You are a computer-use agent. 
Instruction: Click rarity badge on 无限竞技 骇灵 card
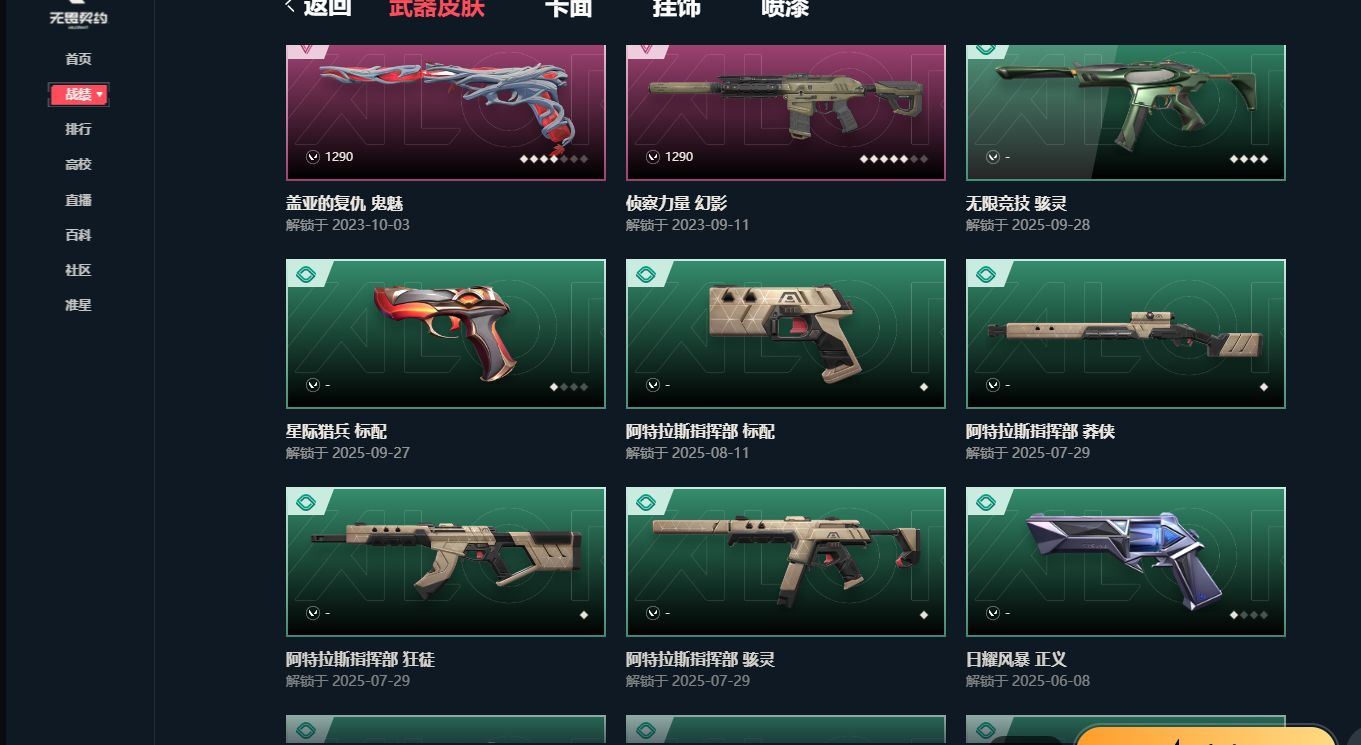[x=987, y=51]
